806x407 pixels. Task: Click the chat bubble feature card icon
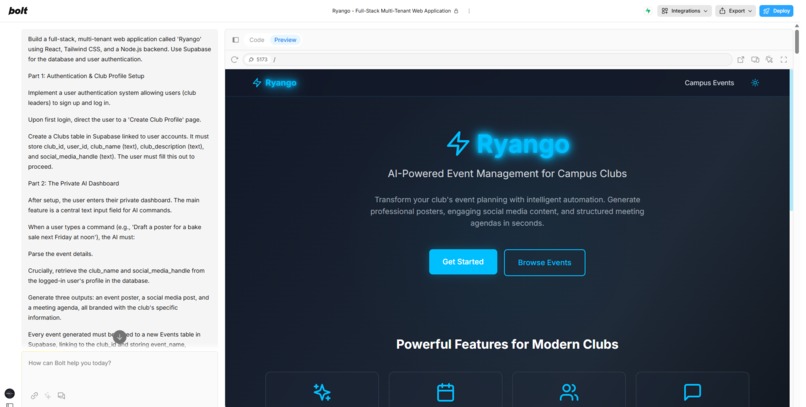pos(692,392)
